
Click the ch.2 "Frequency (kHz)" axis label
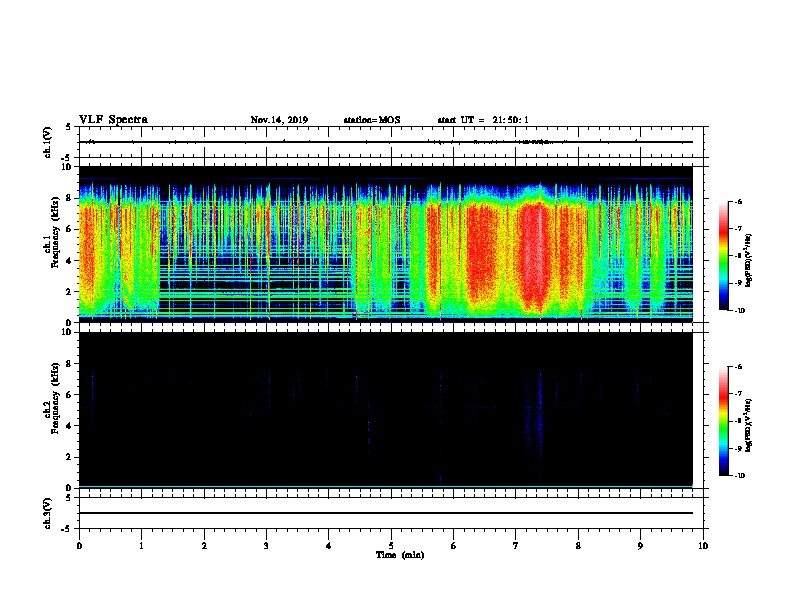pos(57,398)
